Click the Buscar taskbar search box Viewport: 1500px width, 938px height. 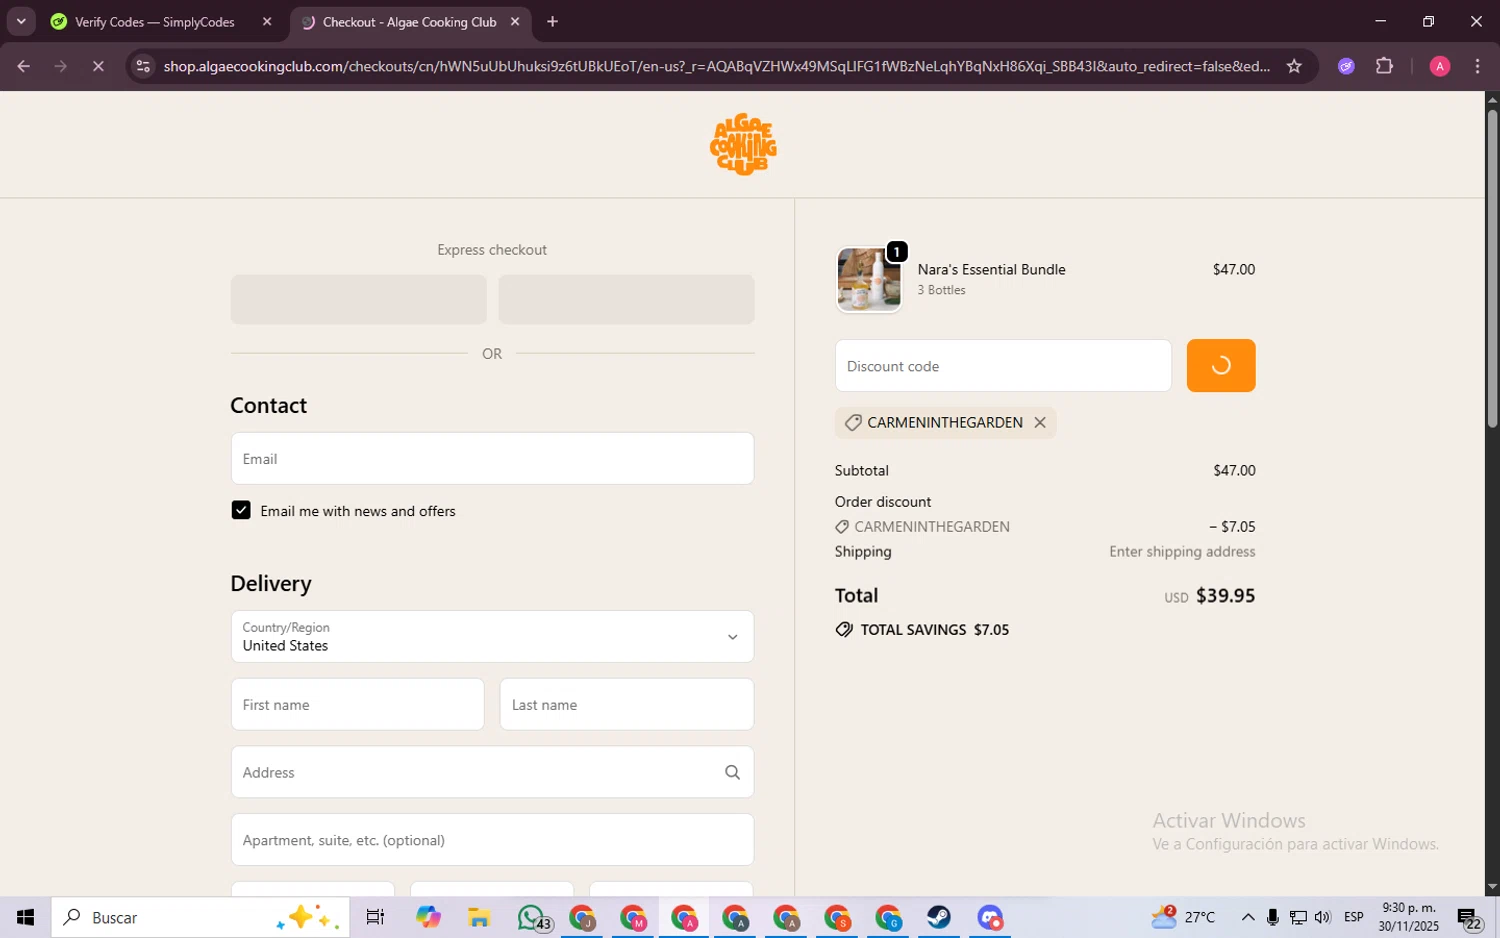[200, 917]
